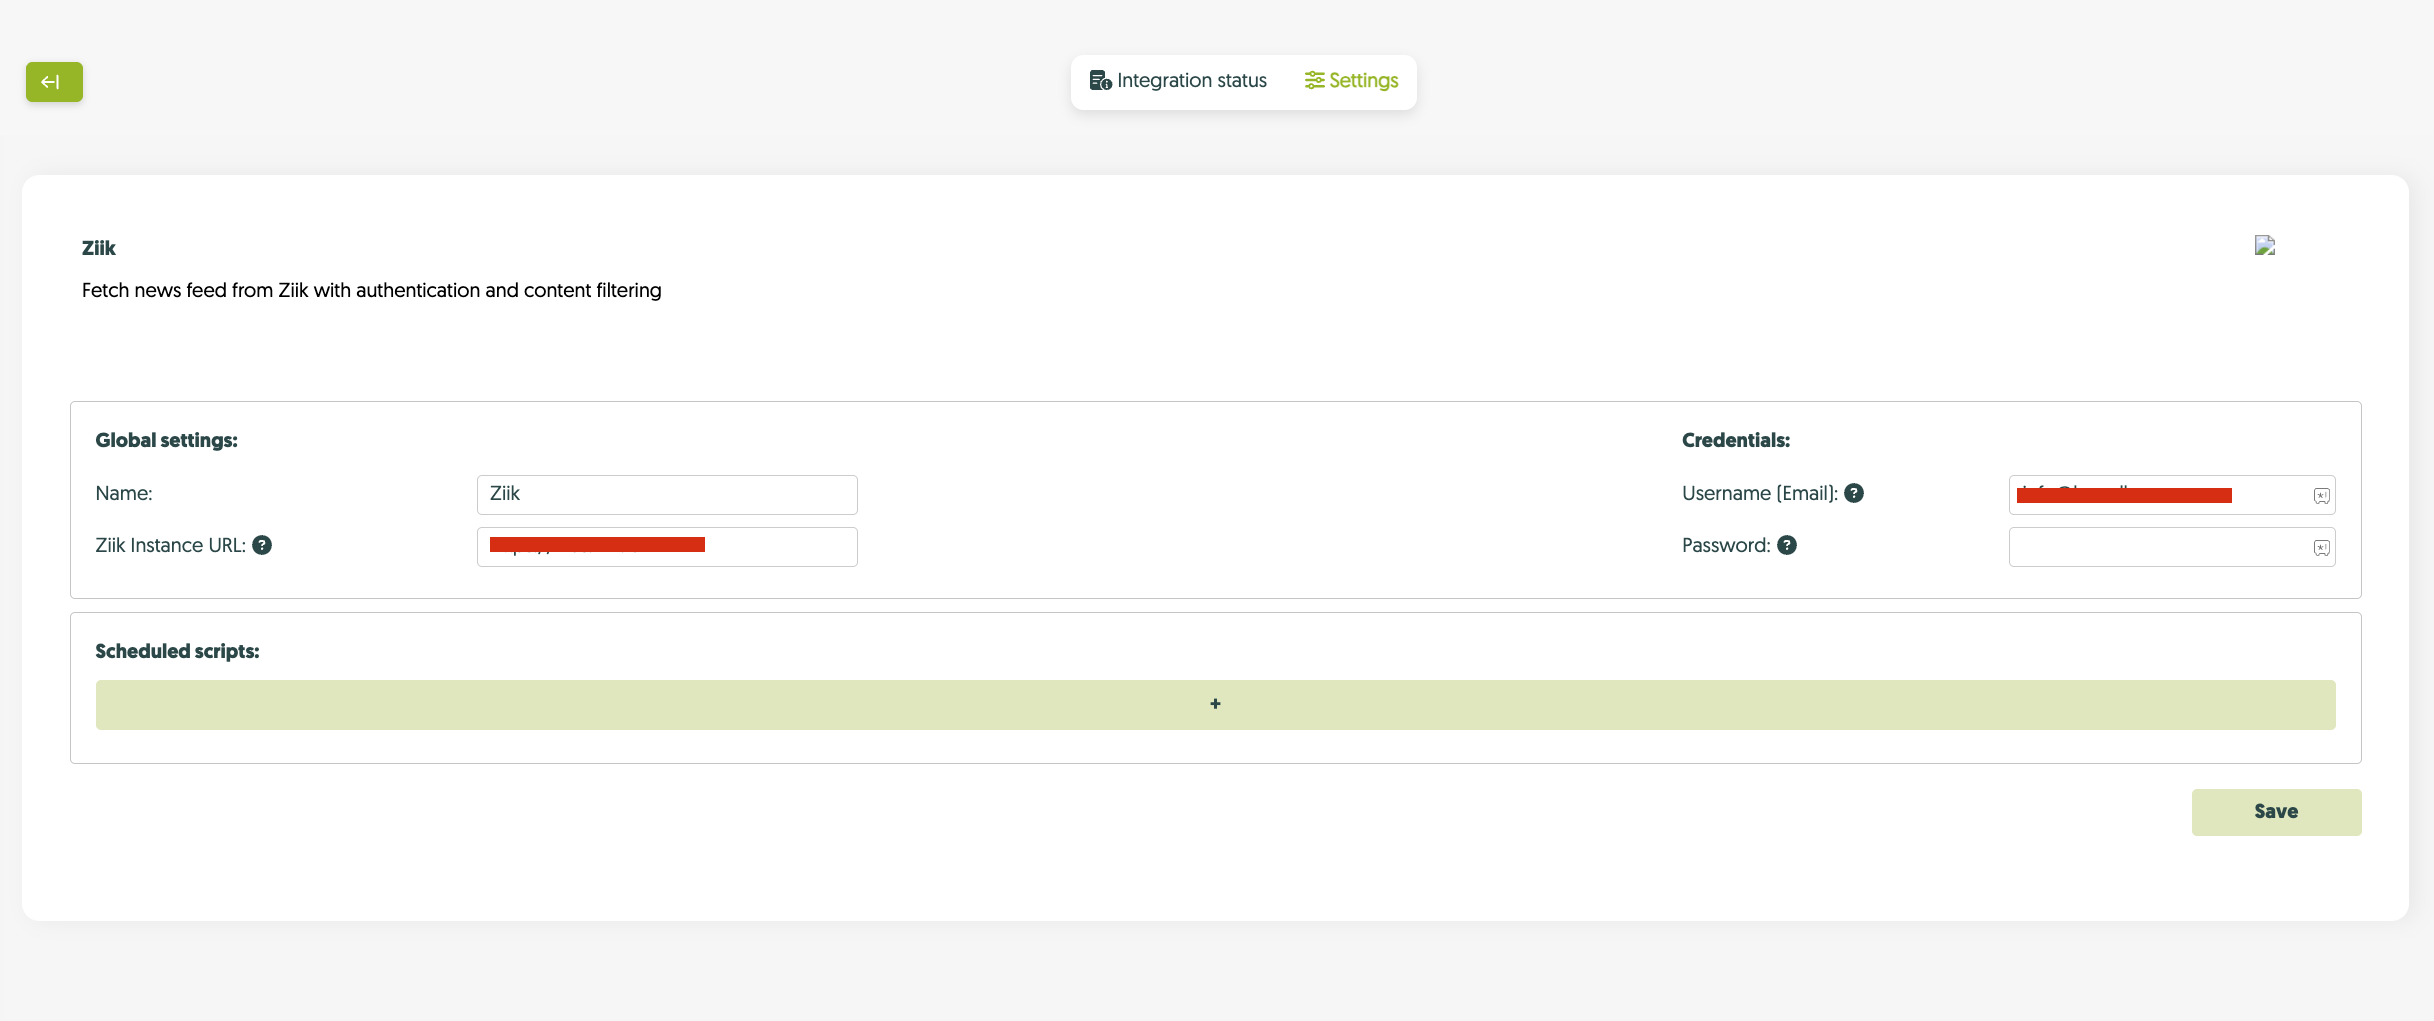
Task: Click the green back arrow button
Action: pos(54,82)
